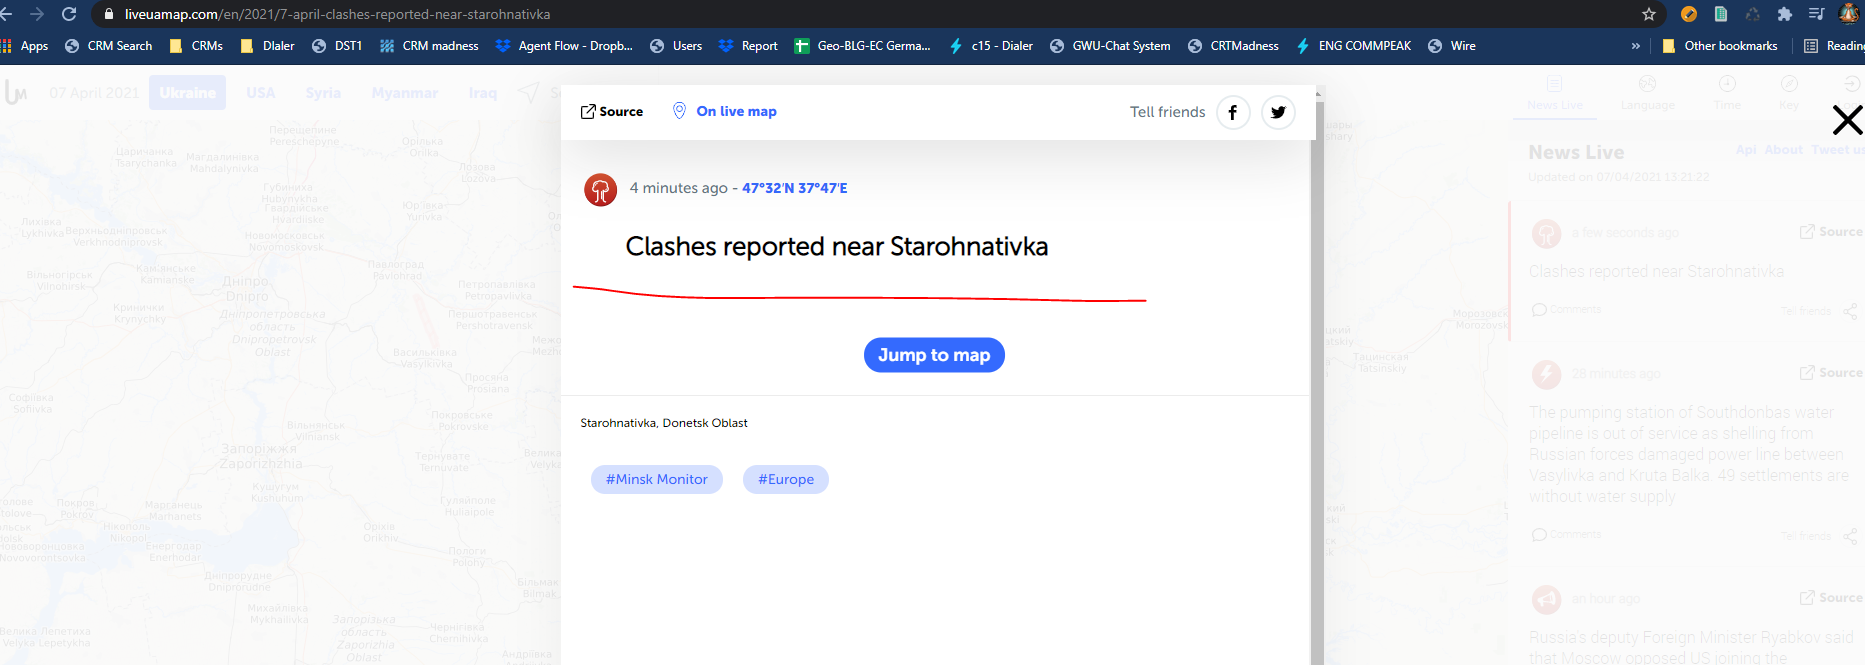Viewport: 1865px width, 665px height.
Task: Open the Reading list
Action: [x=1834, y=46]
